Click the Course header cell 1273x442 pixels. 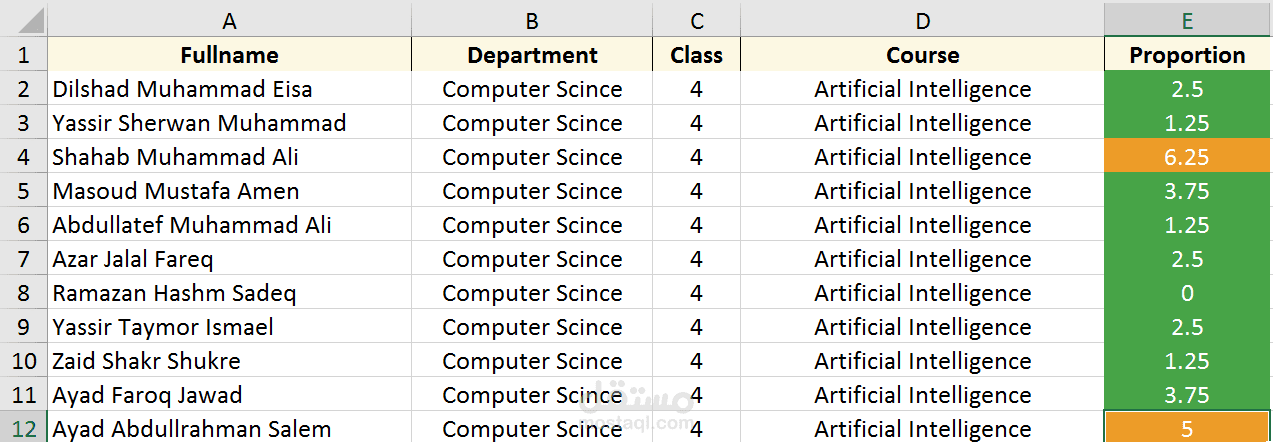922,55
